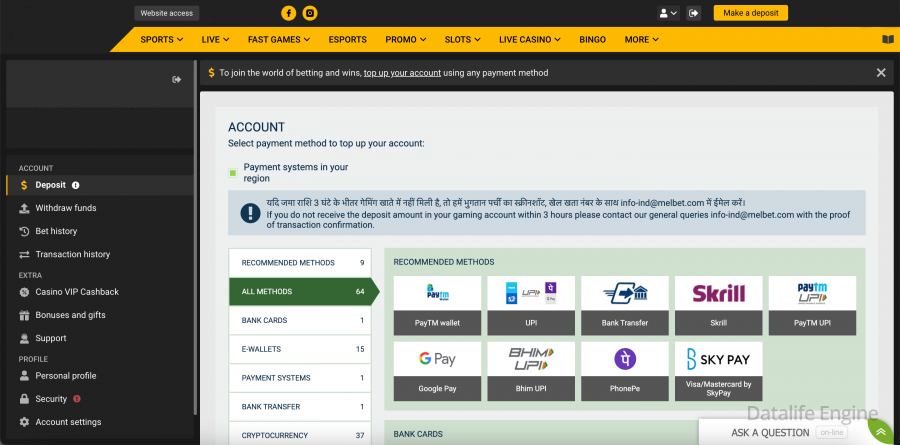900x445 pixels.
Task: Click the exclamation icon in the info notice
Action: (x=250, y=213)
